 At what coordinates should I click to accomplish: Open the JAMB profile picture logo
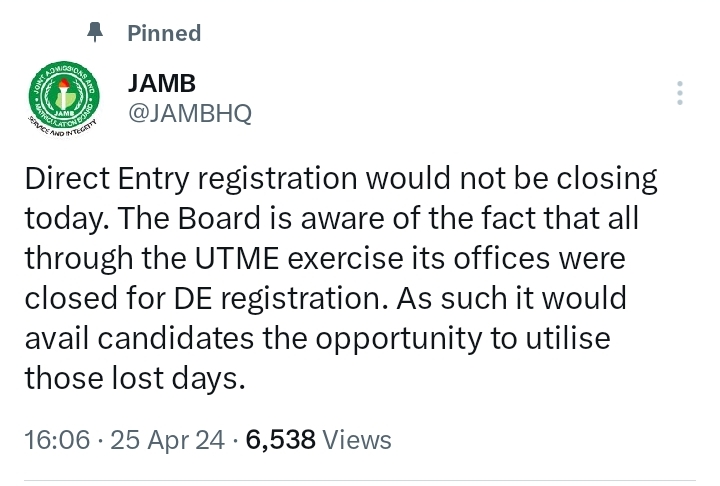tap(64, 98)
